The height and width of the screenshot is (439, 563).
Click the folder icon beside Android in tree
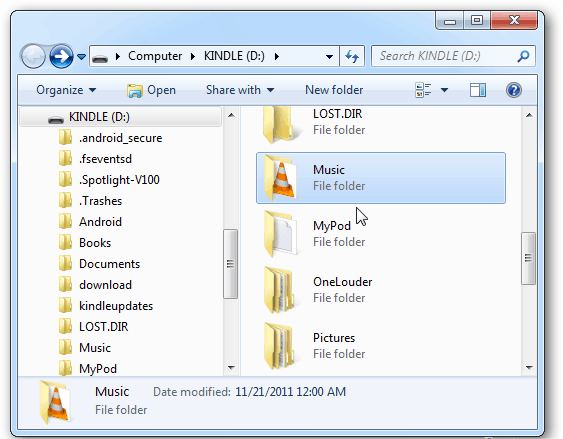pyautogui.click(x=65, y=221)
